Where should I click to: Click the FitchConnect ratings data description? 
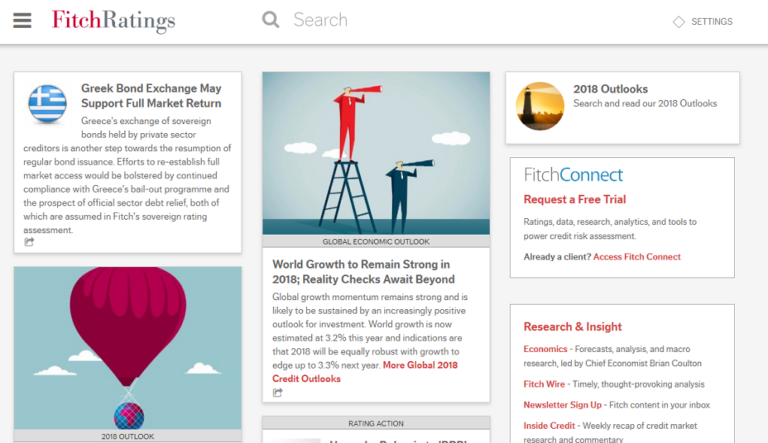[x=610, y=229]
